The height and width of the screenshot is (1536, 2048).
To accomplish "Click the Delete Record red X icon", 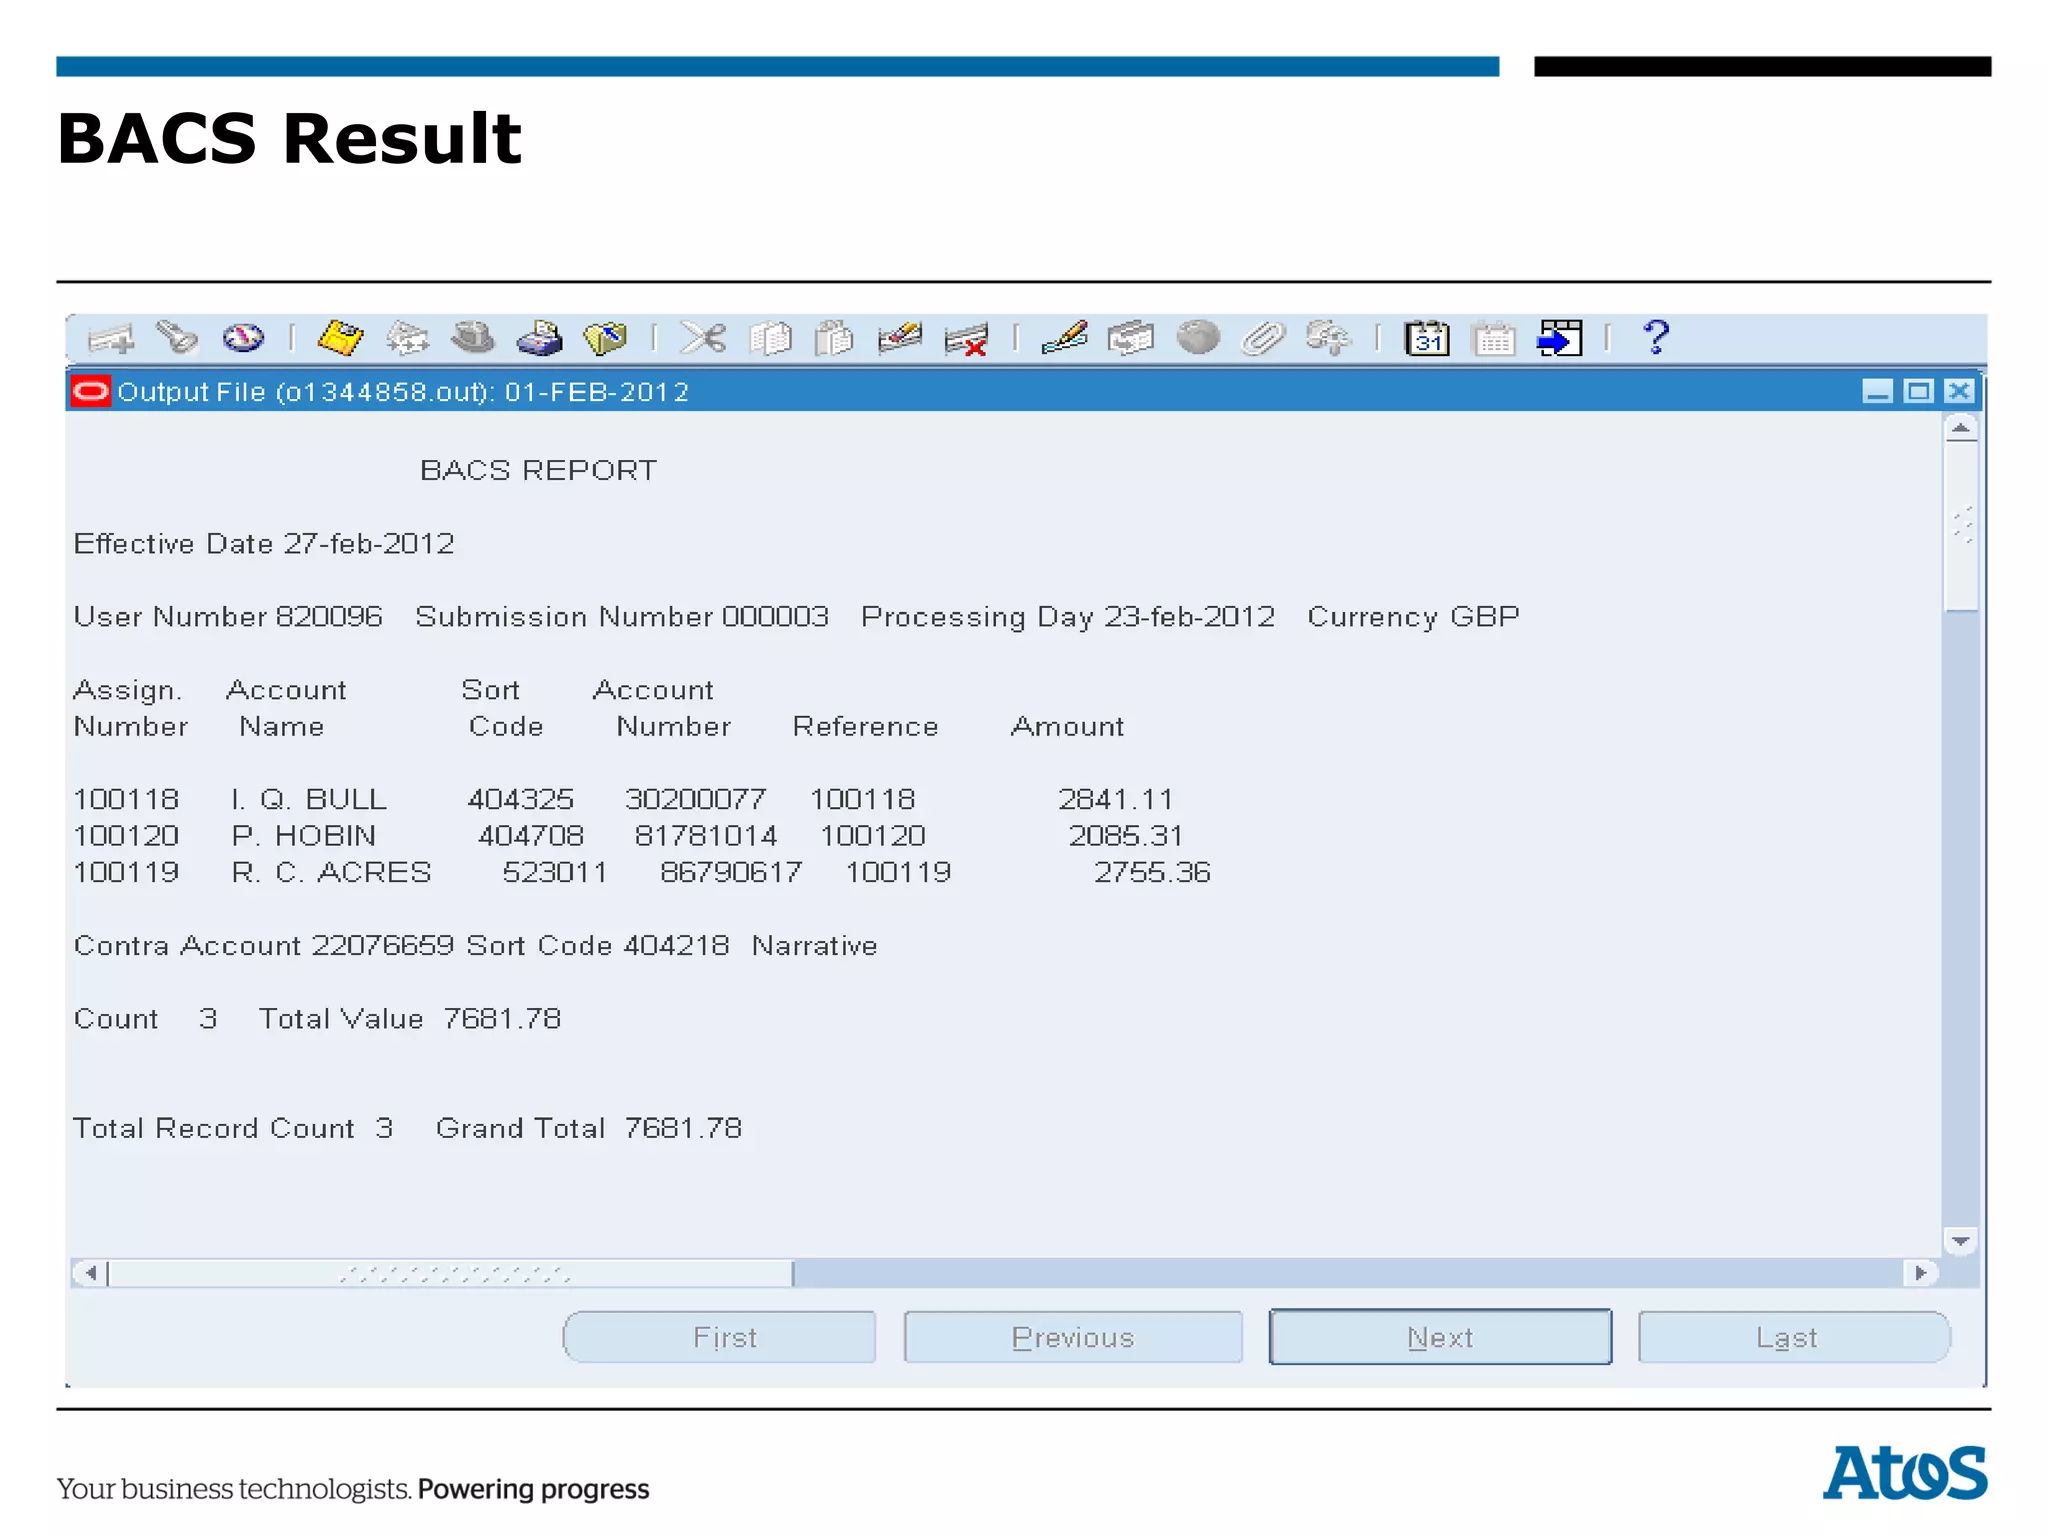I will click(x=967, y=339).
